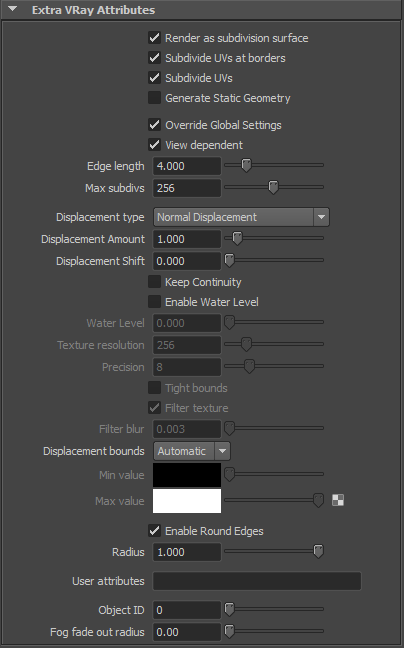Enable the Keep Continuity checkbox

(154, 282)
